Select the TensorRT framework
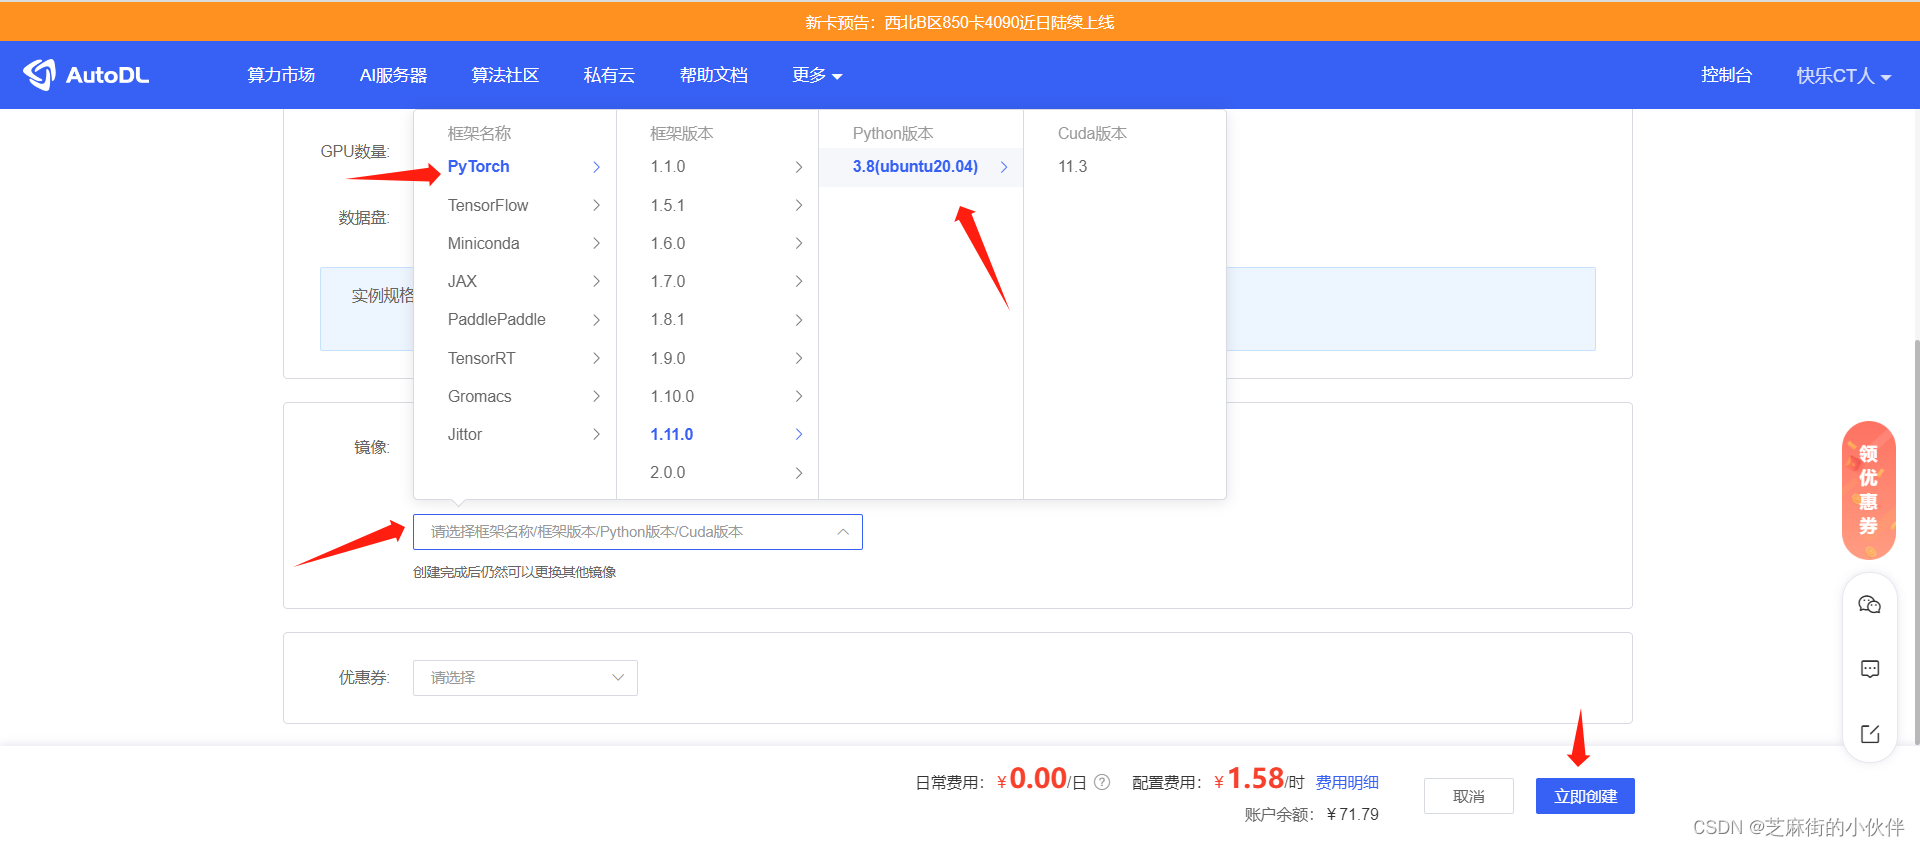Screen dimensions: 1920x846 tap(515, 358)
